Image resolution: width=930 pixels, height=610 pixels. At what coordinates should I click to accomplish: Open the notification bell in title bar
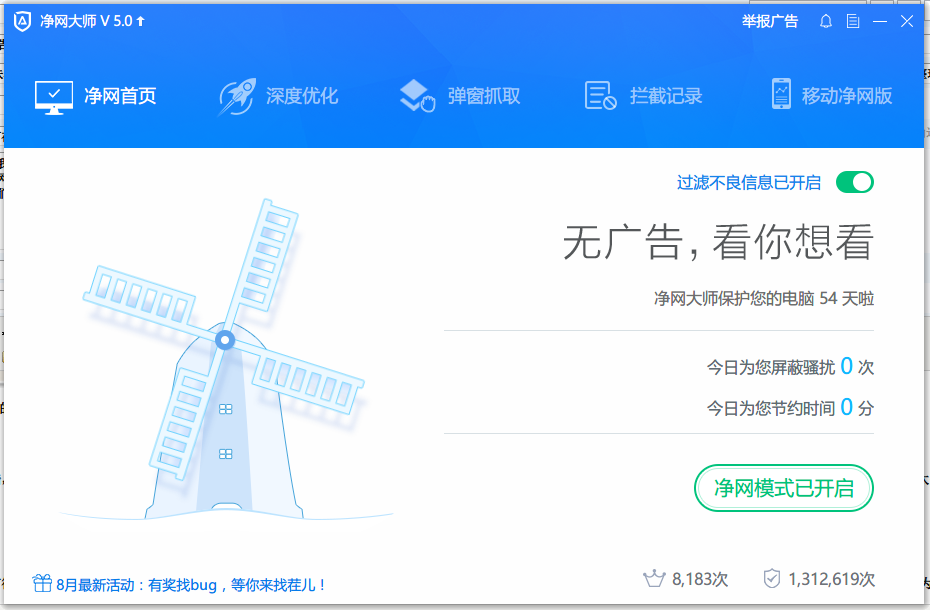[x=826, y=21]
